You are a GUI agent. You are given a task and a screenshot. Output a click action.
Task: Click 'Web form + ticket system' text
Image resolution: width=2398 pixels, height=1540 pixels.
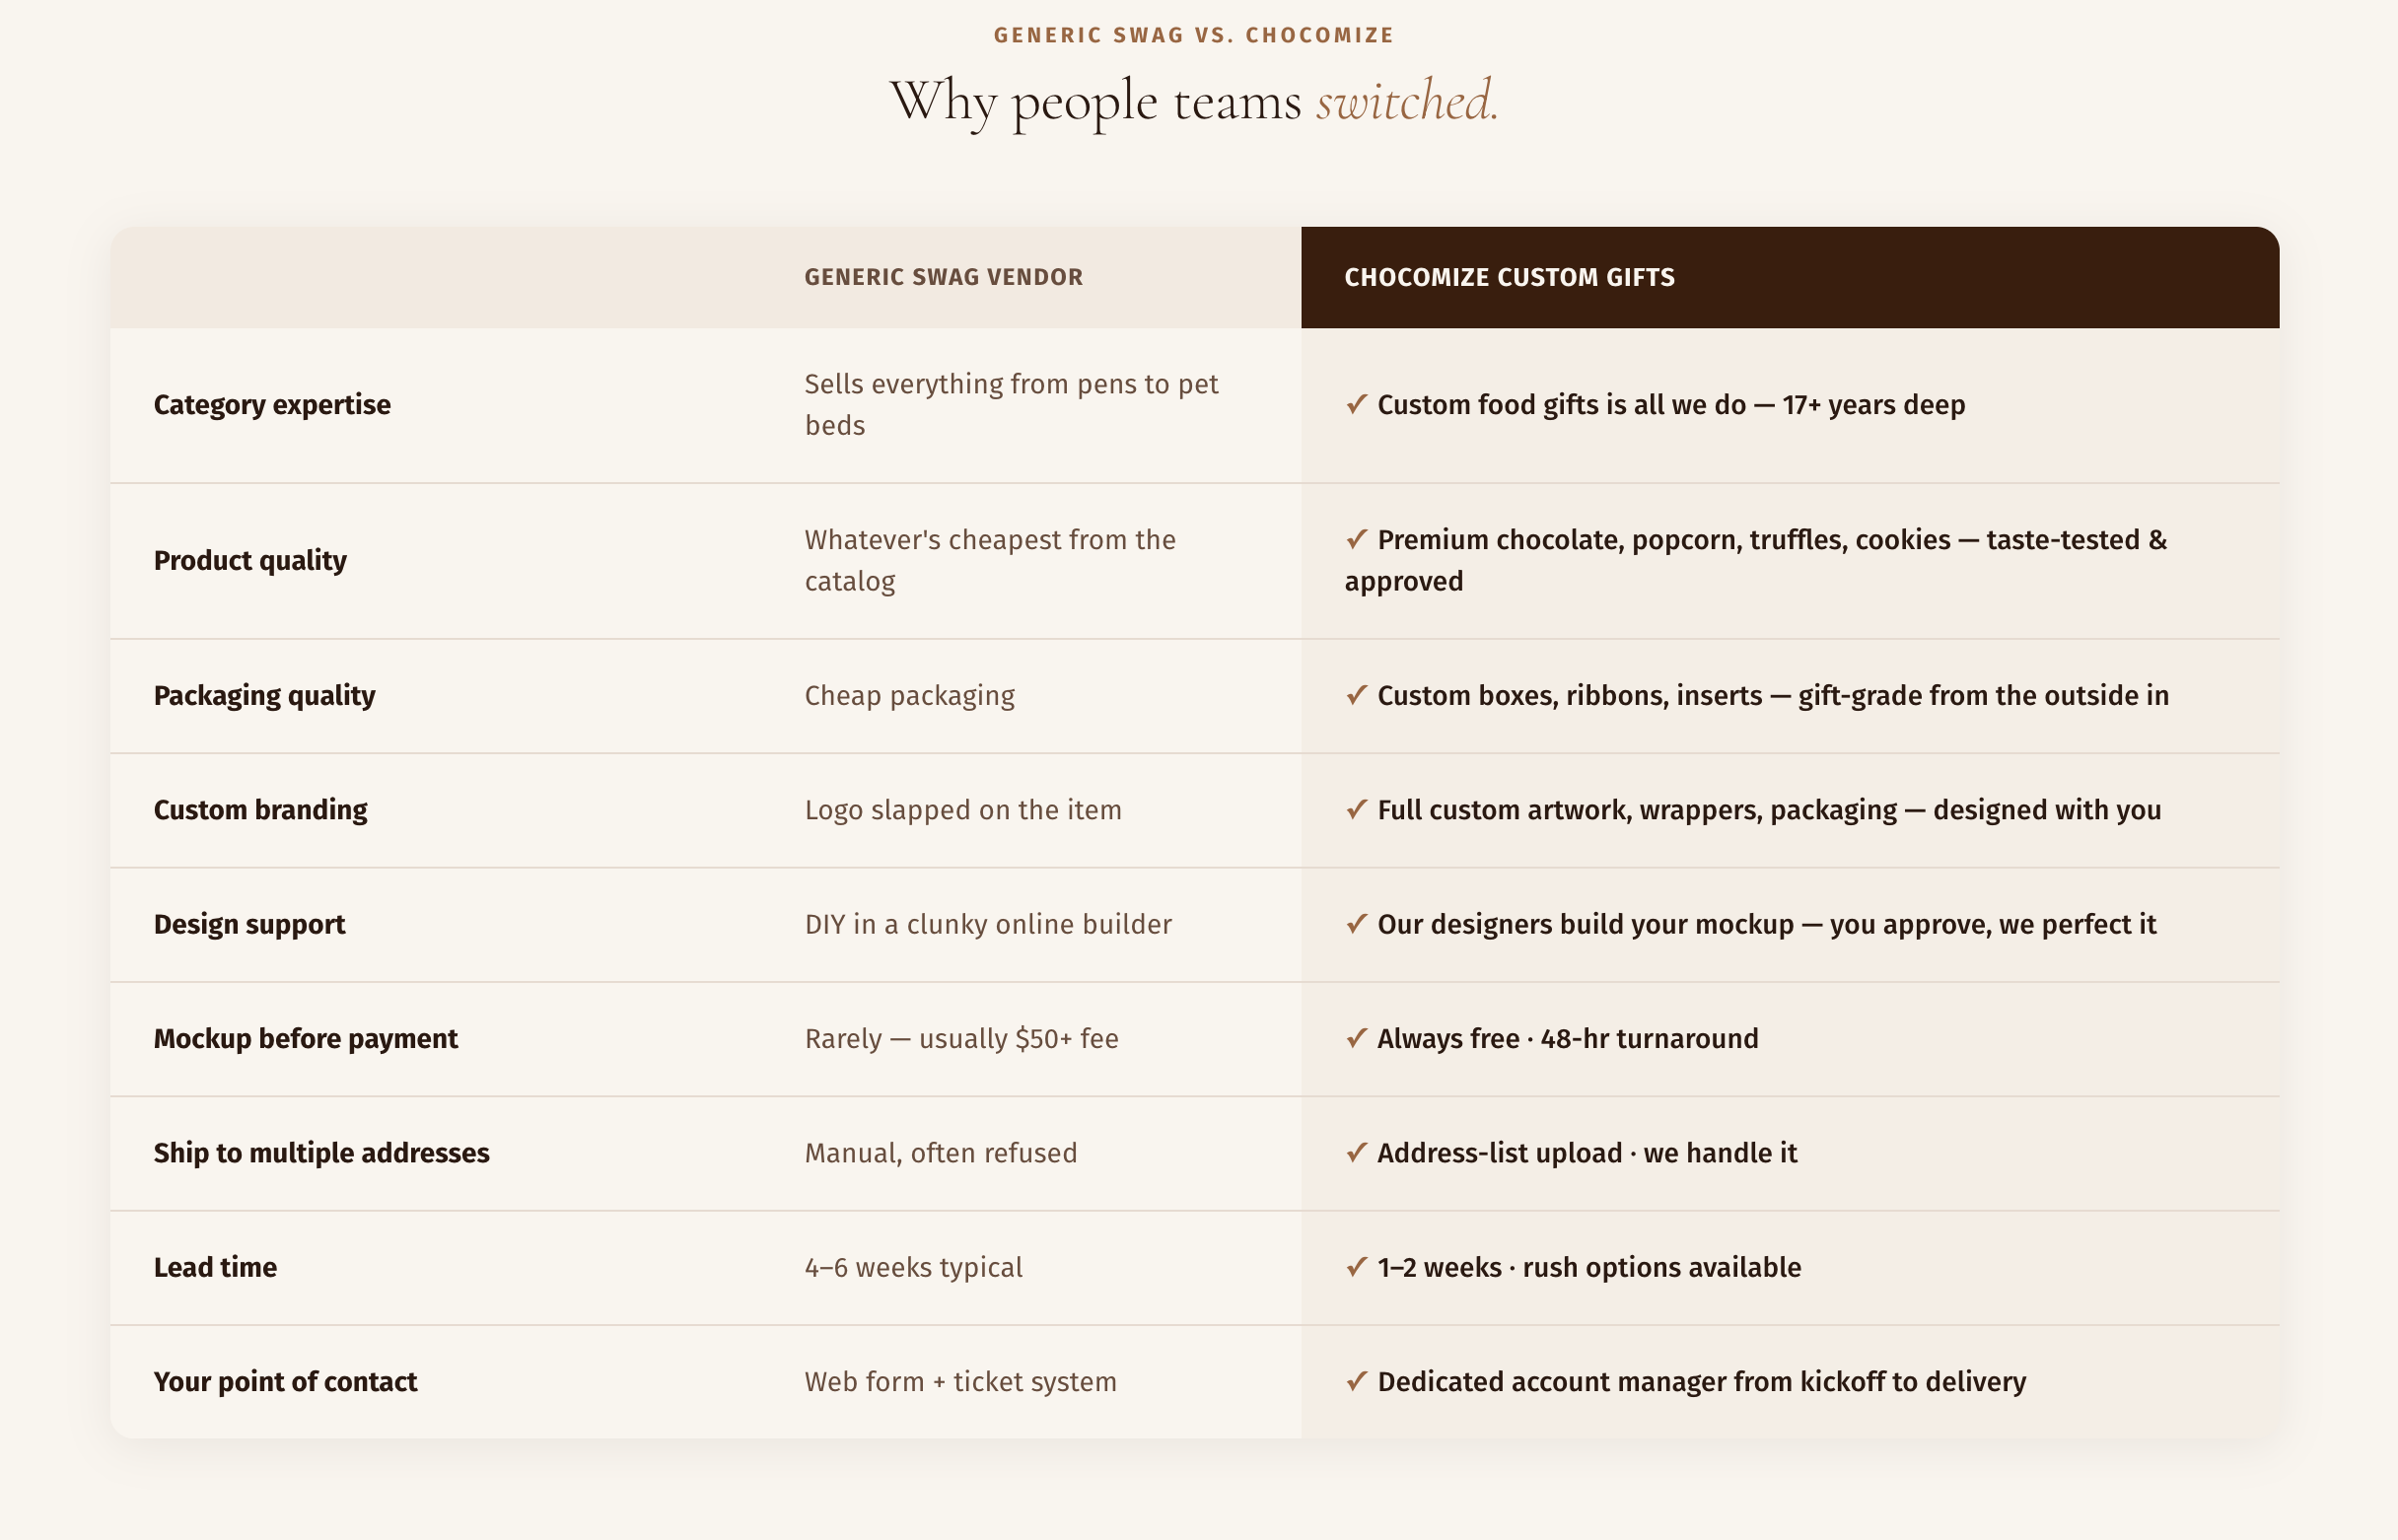(x=961, y=1382)
